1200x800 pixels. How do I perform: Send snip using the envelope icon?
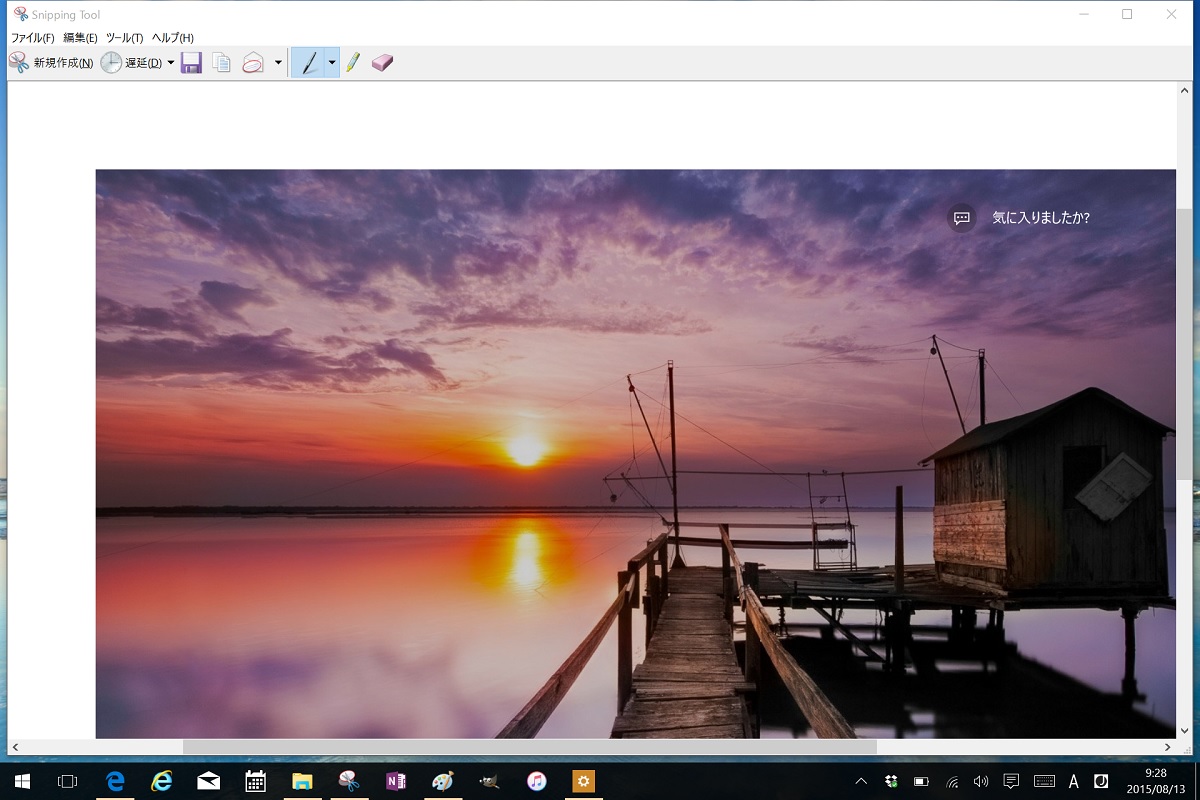click(x=253, y=63)
